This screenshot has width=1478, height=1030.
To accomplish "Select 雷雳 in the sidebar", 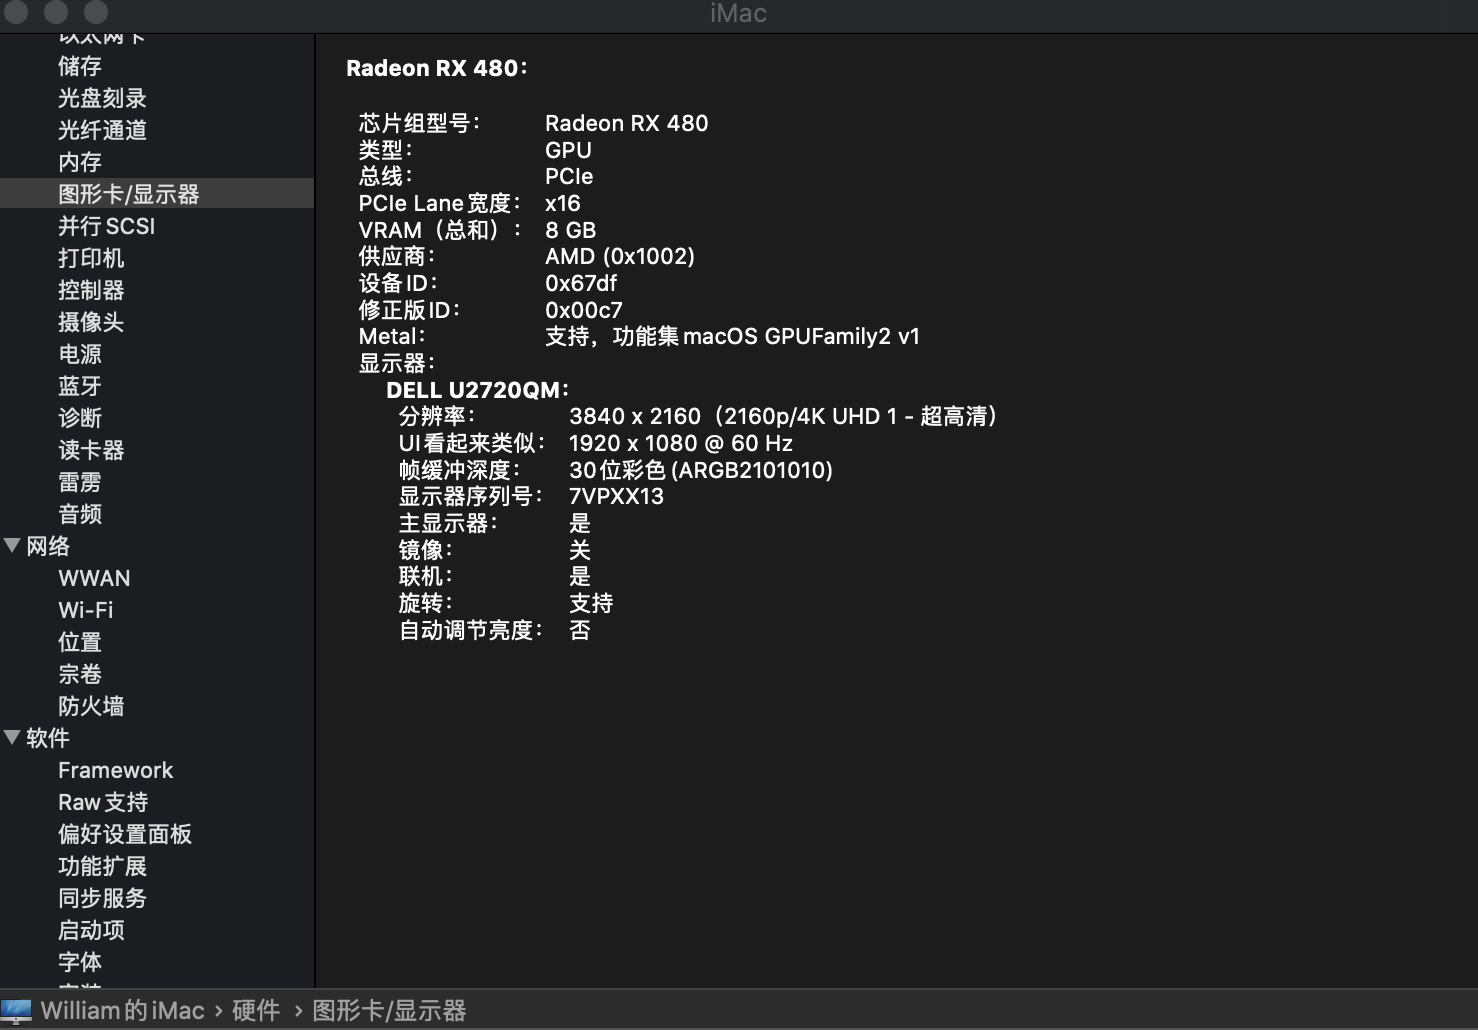I will pos(80,482).
